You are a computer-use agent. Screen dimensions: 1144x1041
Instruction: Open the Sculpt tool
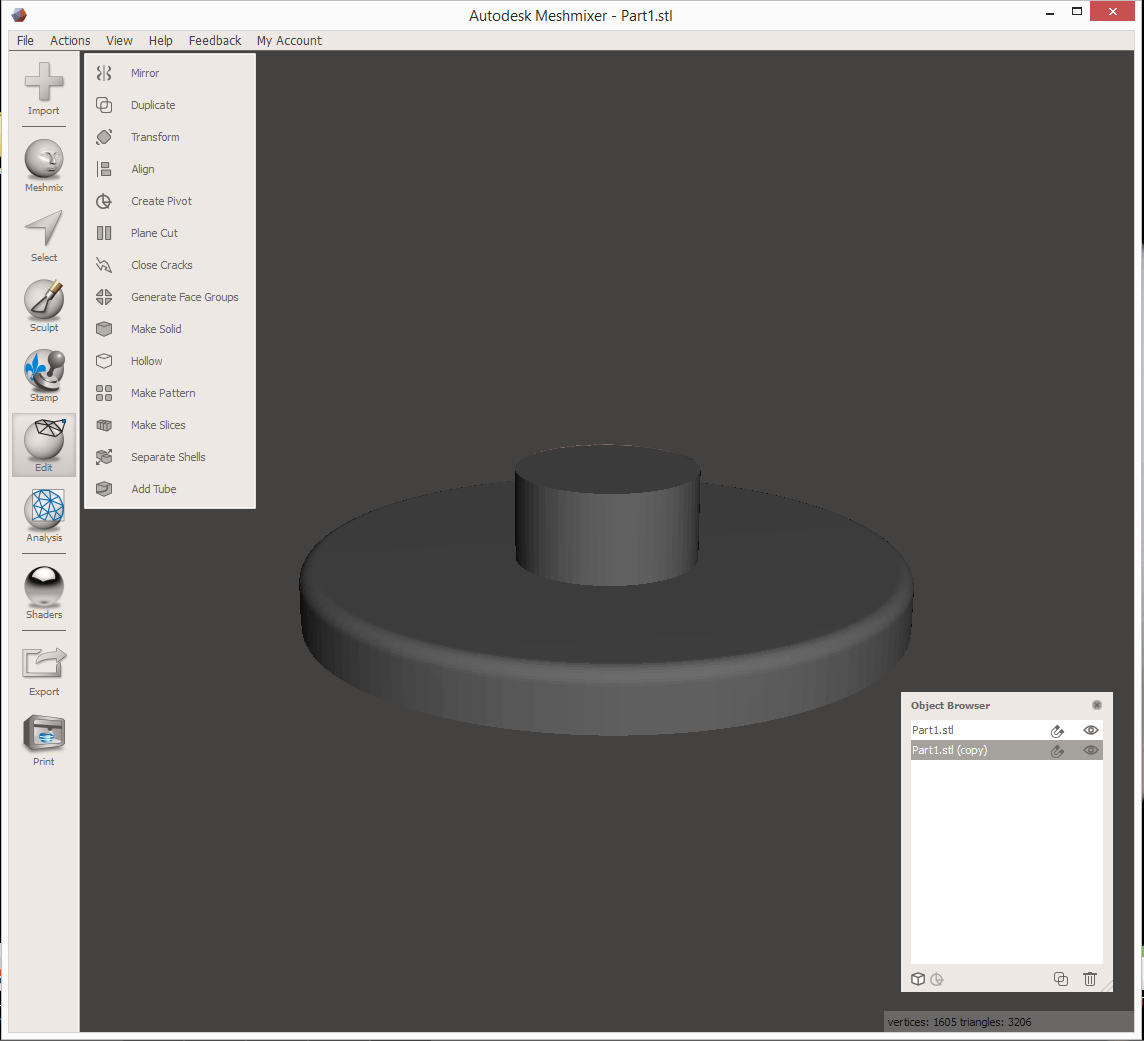pos(44,306)
